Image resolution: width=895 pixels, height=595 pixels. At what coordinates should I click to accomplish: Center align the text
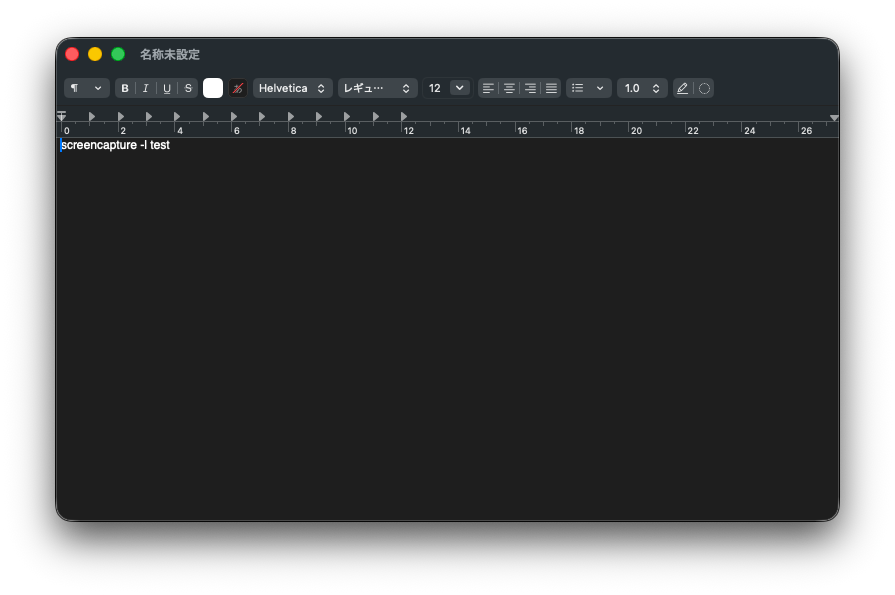pyautogui.click(x=509, y=89)
